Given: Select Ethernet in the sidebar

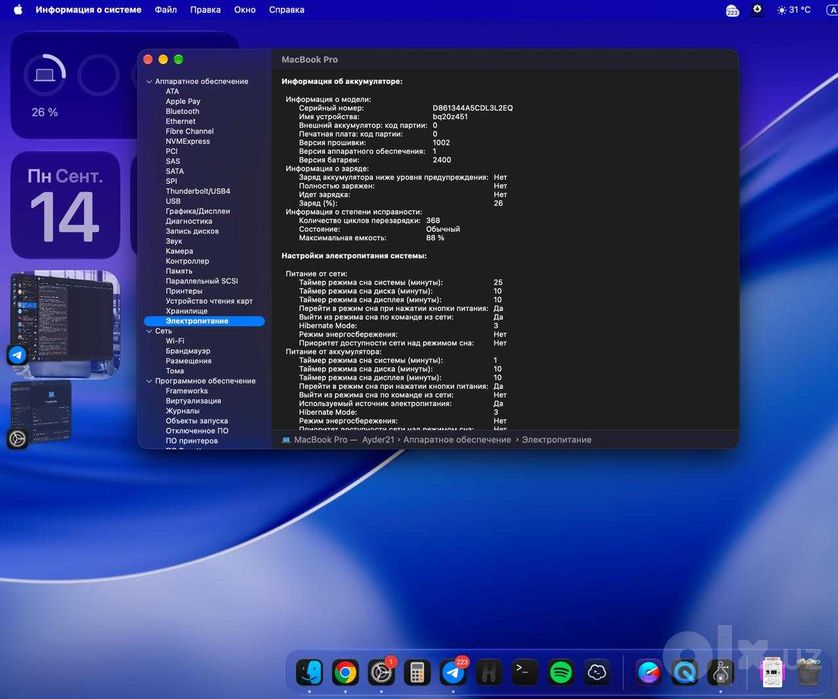Looking at the screenshot, I should click(180, 121).
